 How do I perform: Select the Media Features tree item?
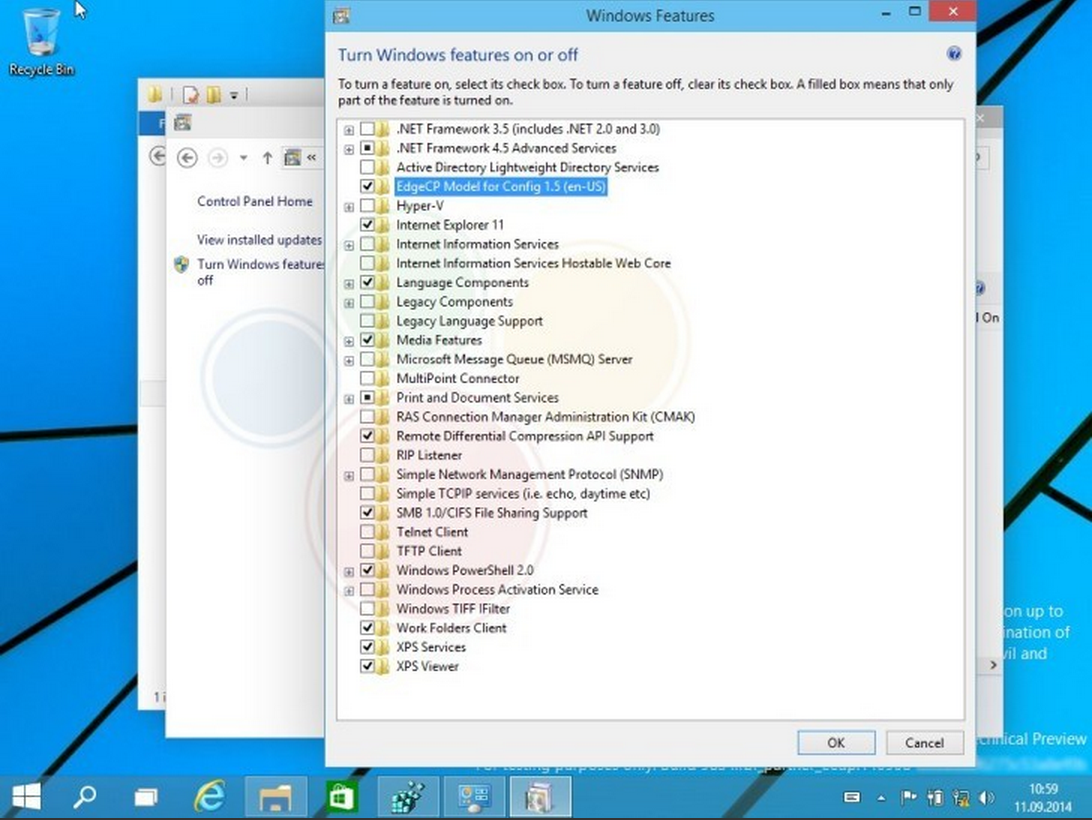[x=439, y=340]
